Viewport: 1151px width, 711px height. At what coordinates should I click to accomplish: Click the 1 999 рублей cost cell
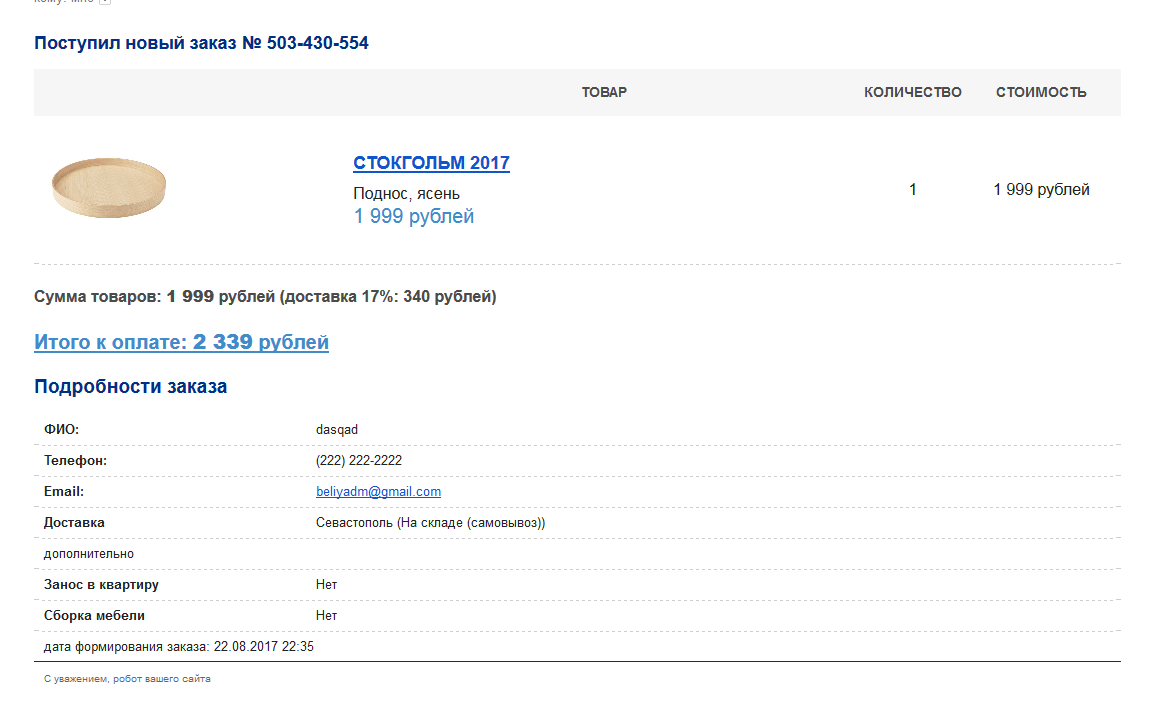pyautogui.click(x=1041, y=190)
